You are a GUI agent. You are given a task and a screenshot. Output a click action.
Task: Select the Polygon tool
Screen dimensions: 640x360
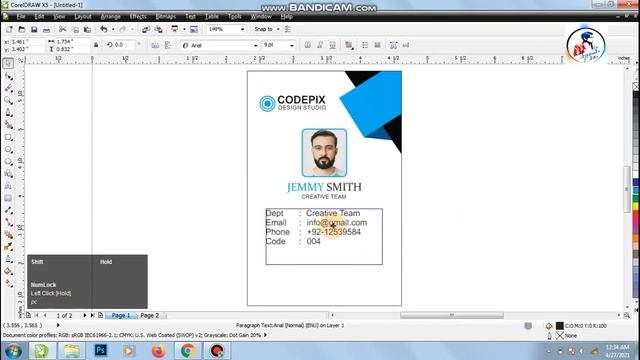click(8, 162)
